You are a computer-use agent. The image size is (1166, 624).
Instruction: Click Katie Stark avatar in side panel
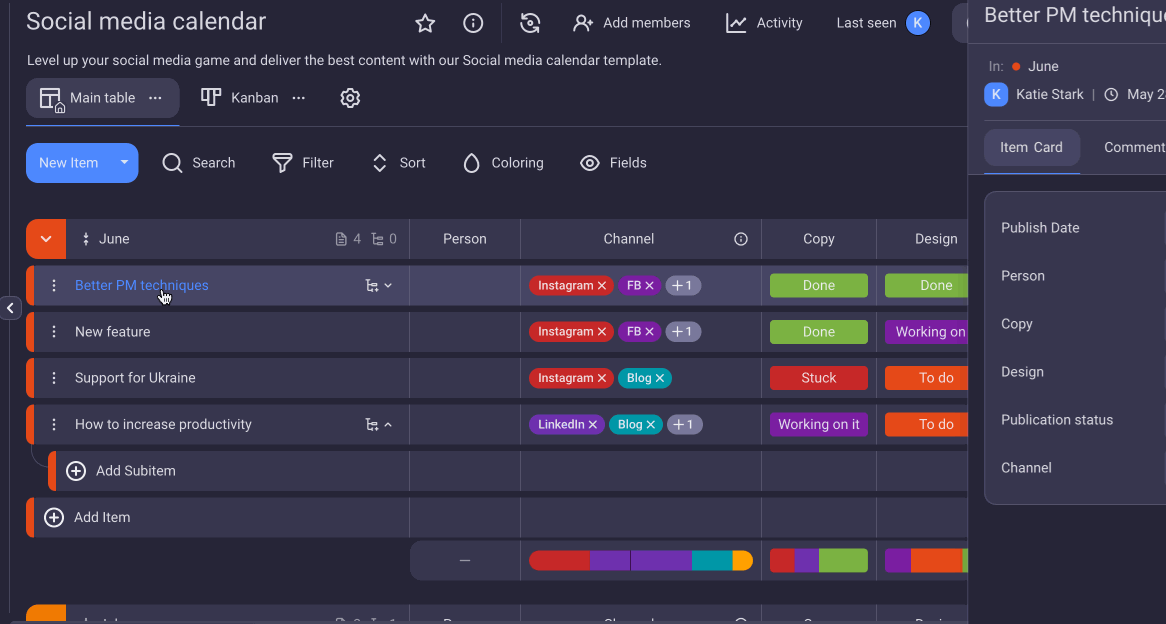click(x=996, y=94)
